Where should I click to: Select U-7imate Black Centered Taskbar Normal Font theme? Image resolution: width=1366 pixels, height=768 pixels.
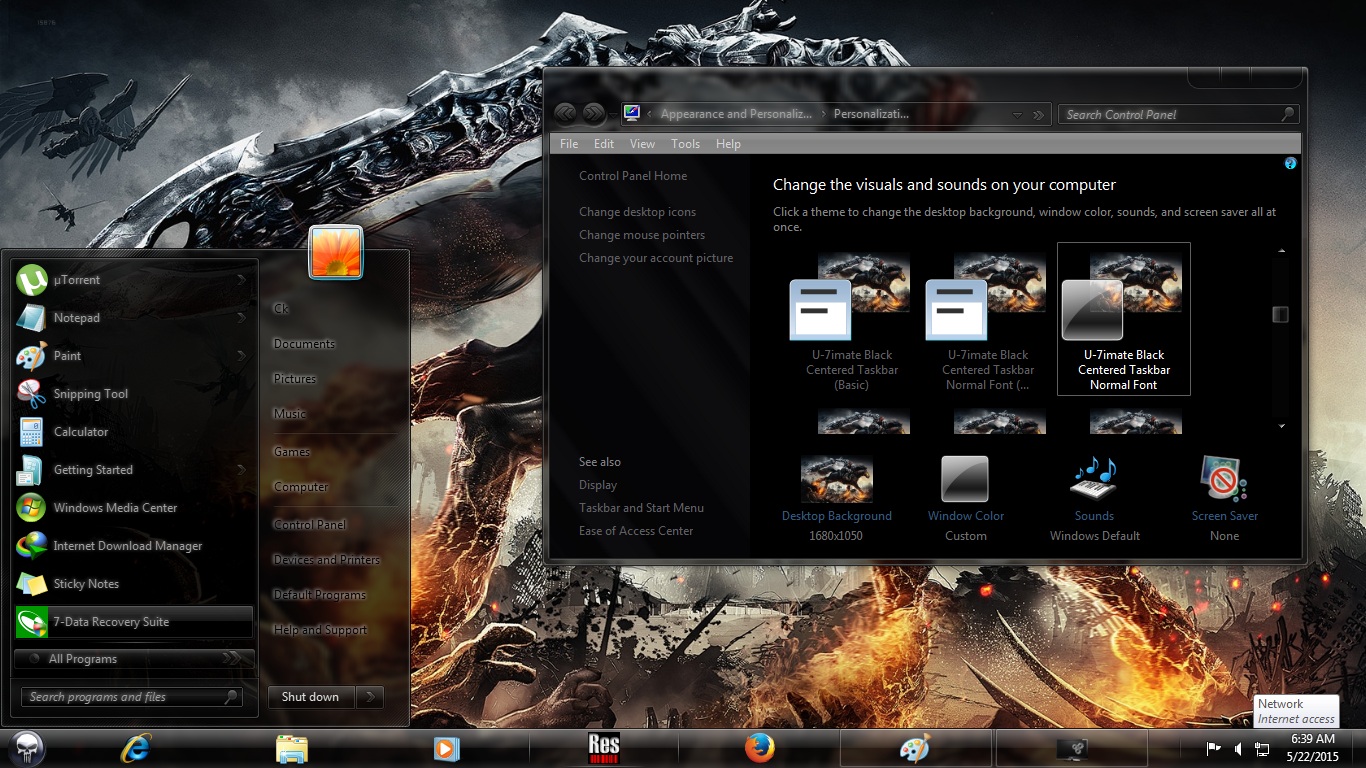pyautogui.click(x=1124, y=320)
